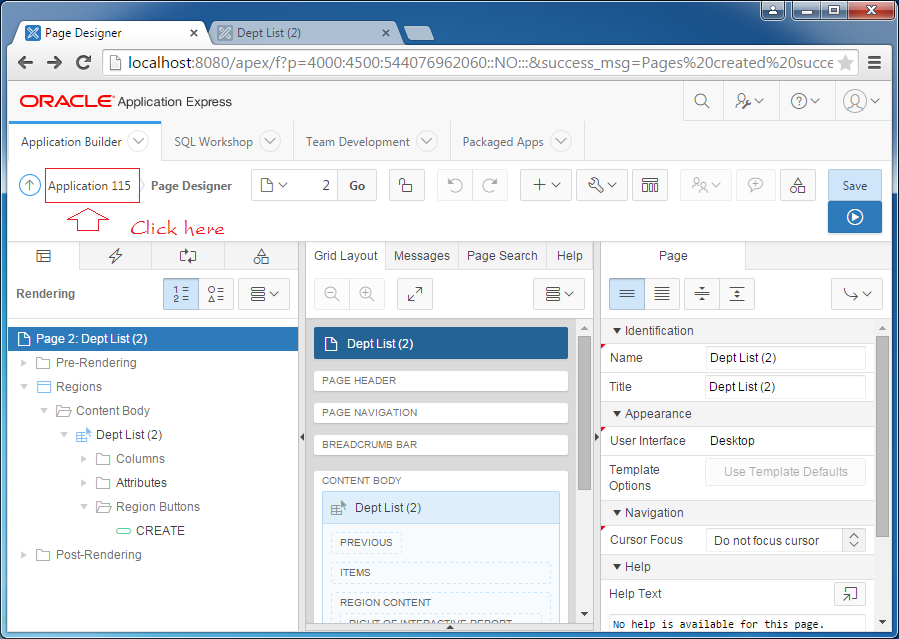
Task: Open the Create plus menu
Action: 545,185
